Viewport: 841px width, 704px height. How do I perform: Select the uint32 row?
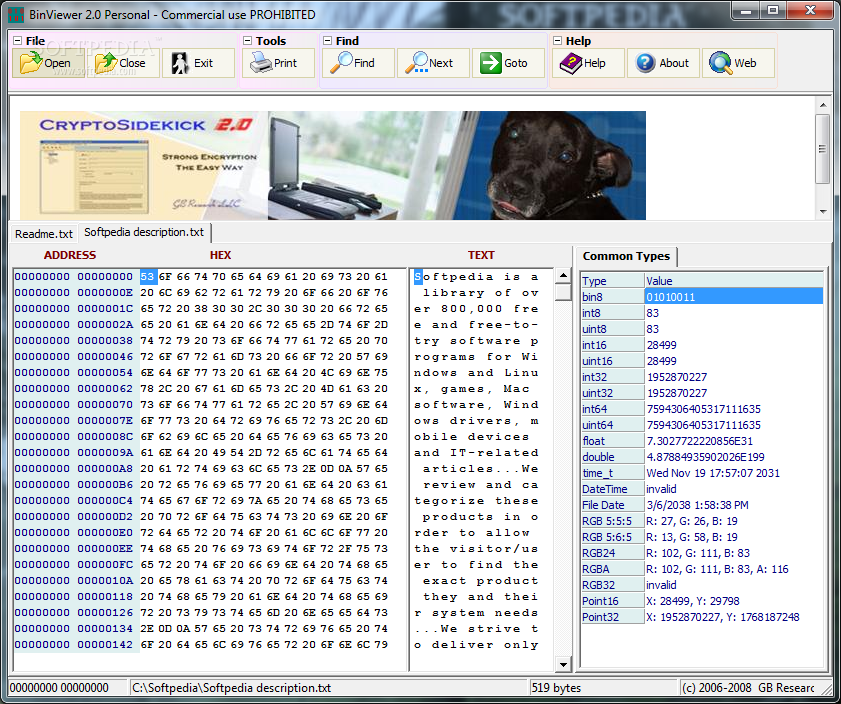point(702,393)
